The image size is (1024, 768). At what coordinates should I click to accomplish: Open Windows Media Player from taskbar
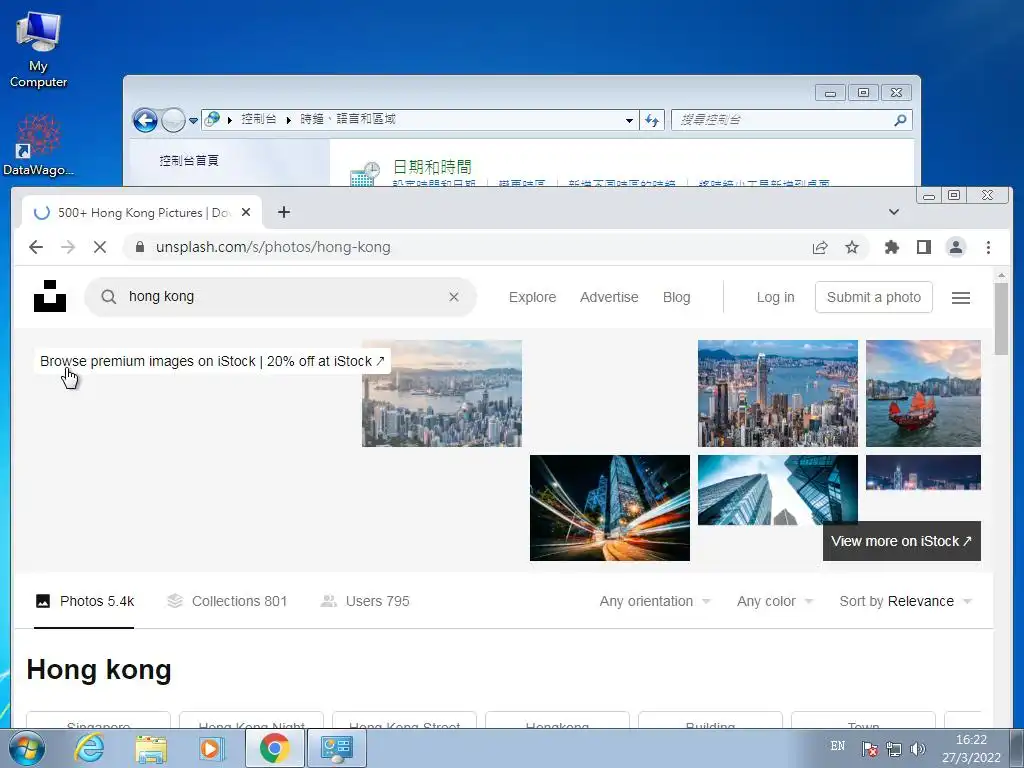coord(211,748)
